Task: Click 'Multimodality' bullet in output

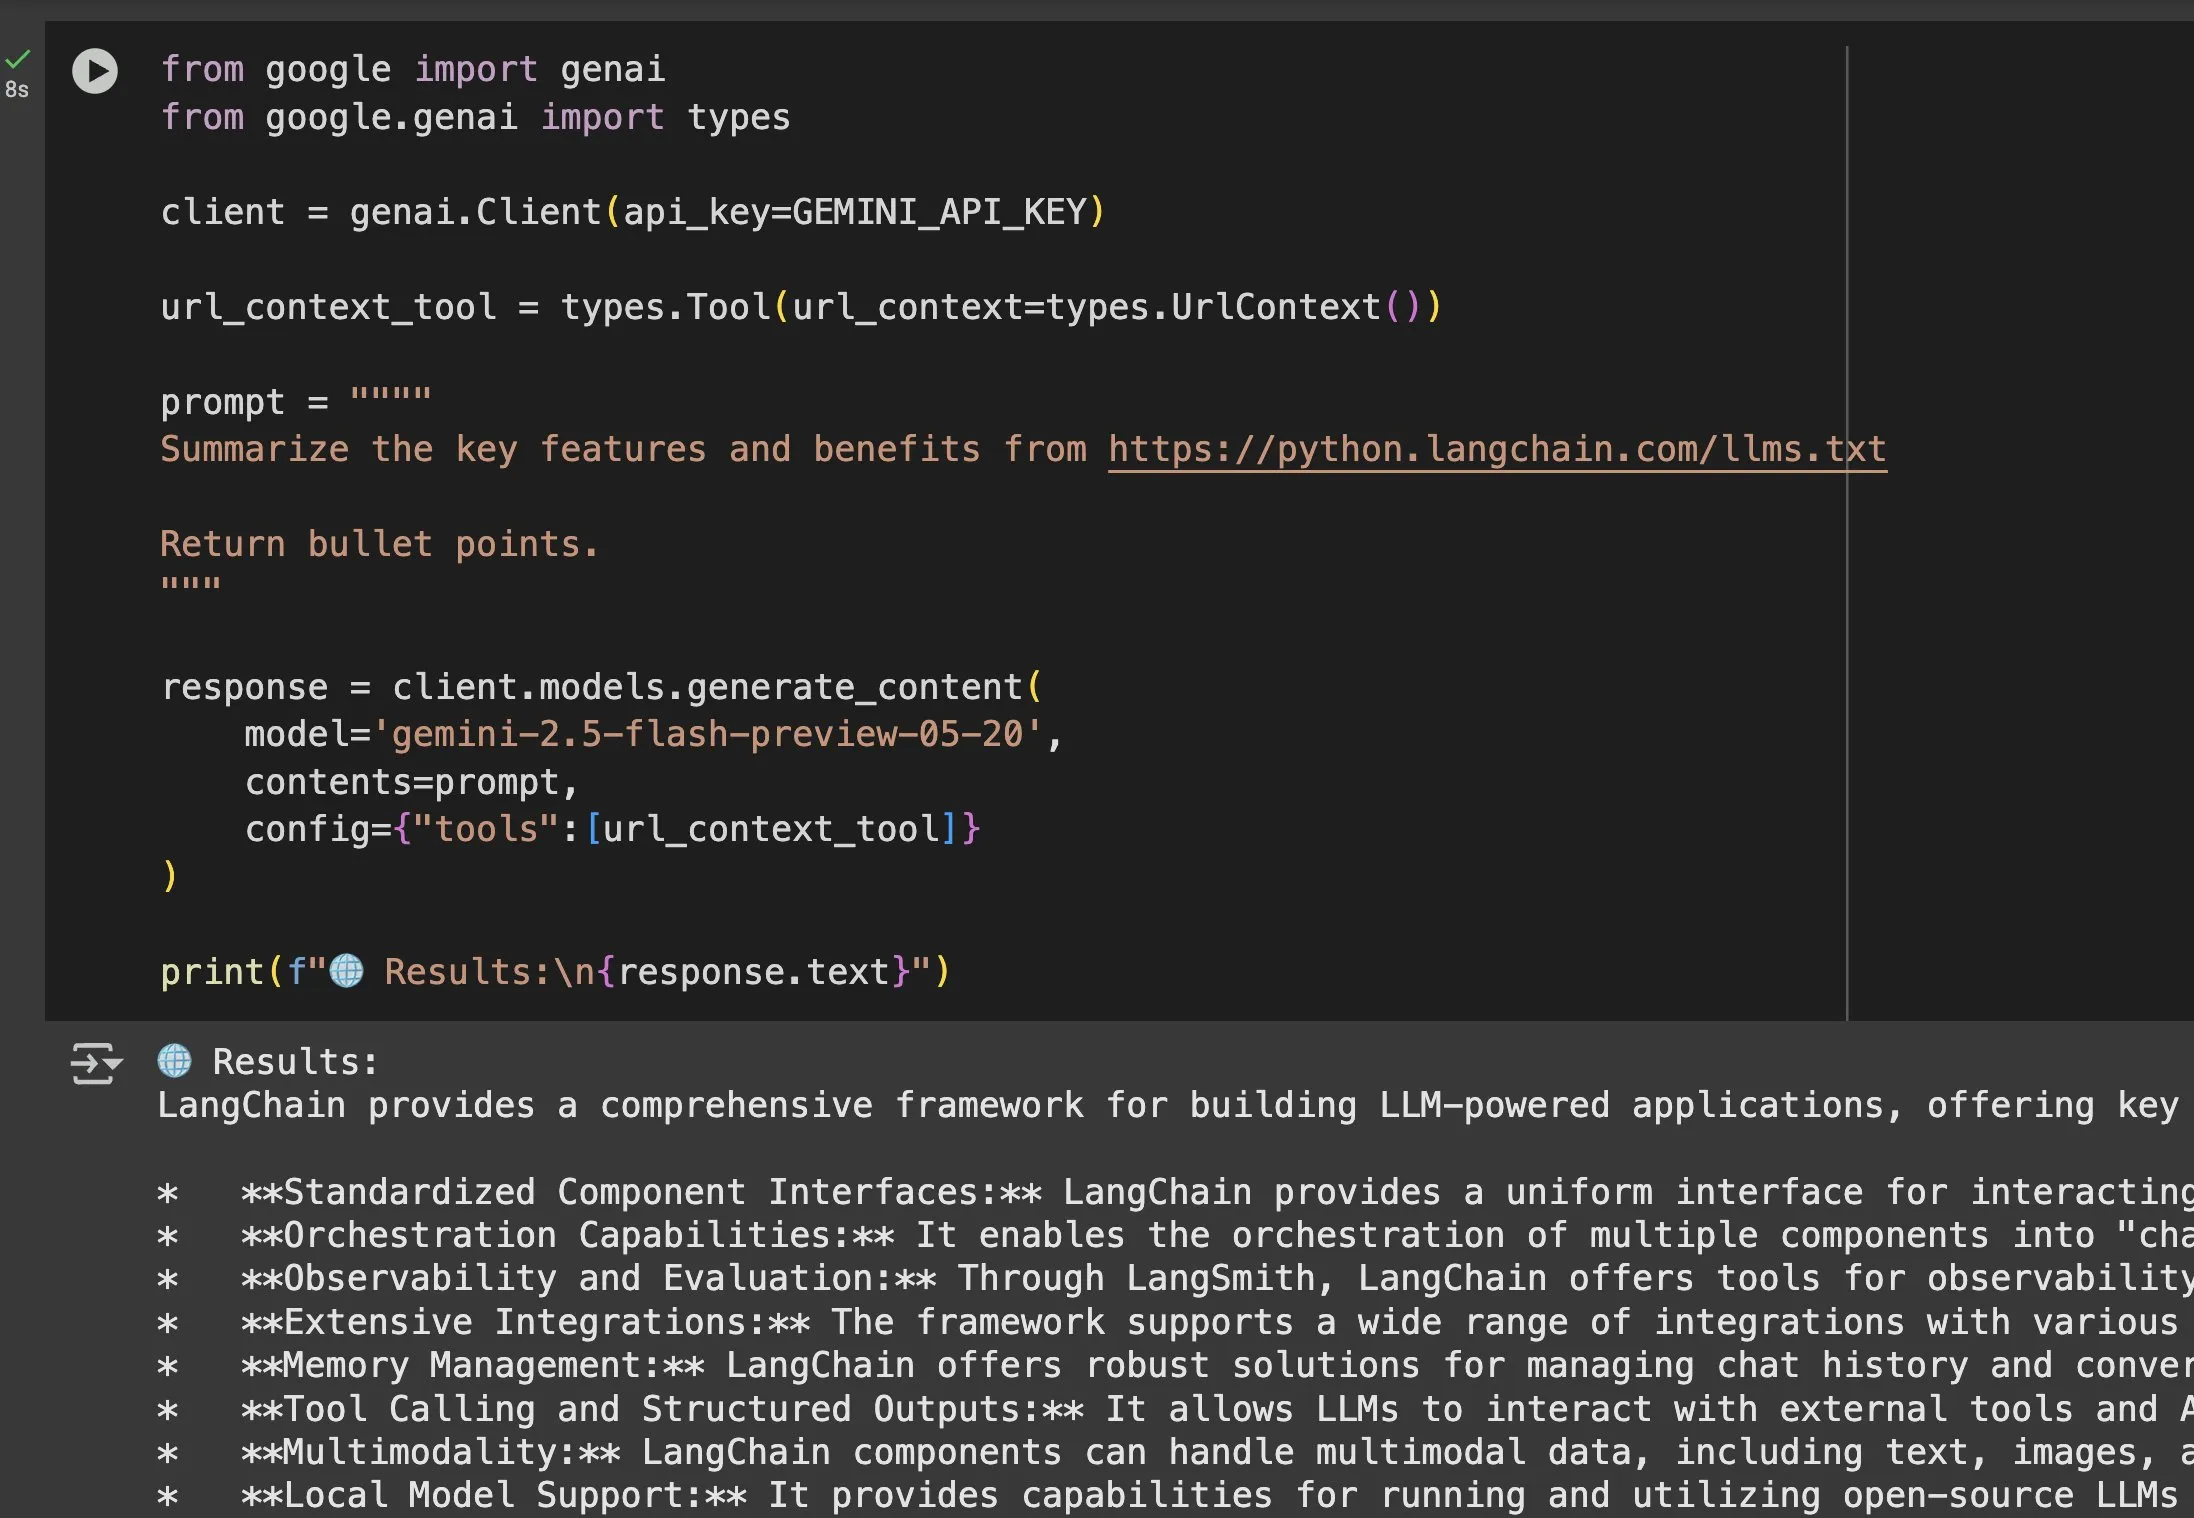Action: [x=1176, y=1452]
